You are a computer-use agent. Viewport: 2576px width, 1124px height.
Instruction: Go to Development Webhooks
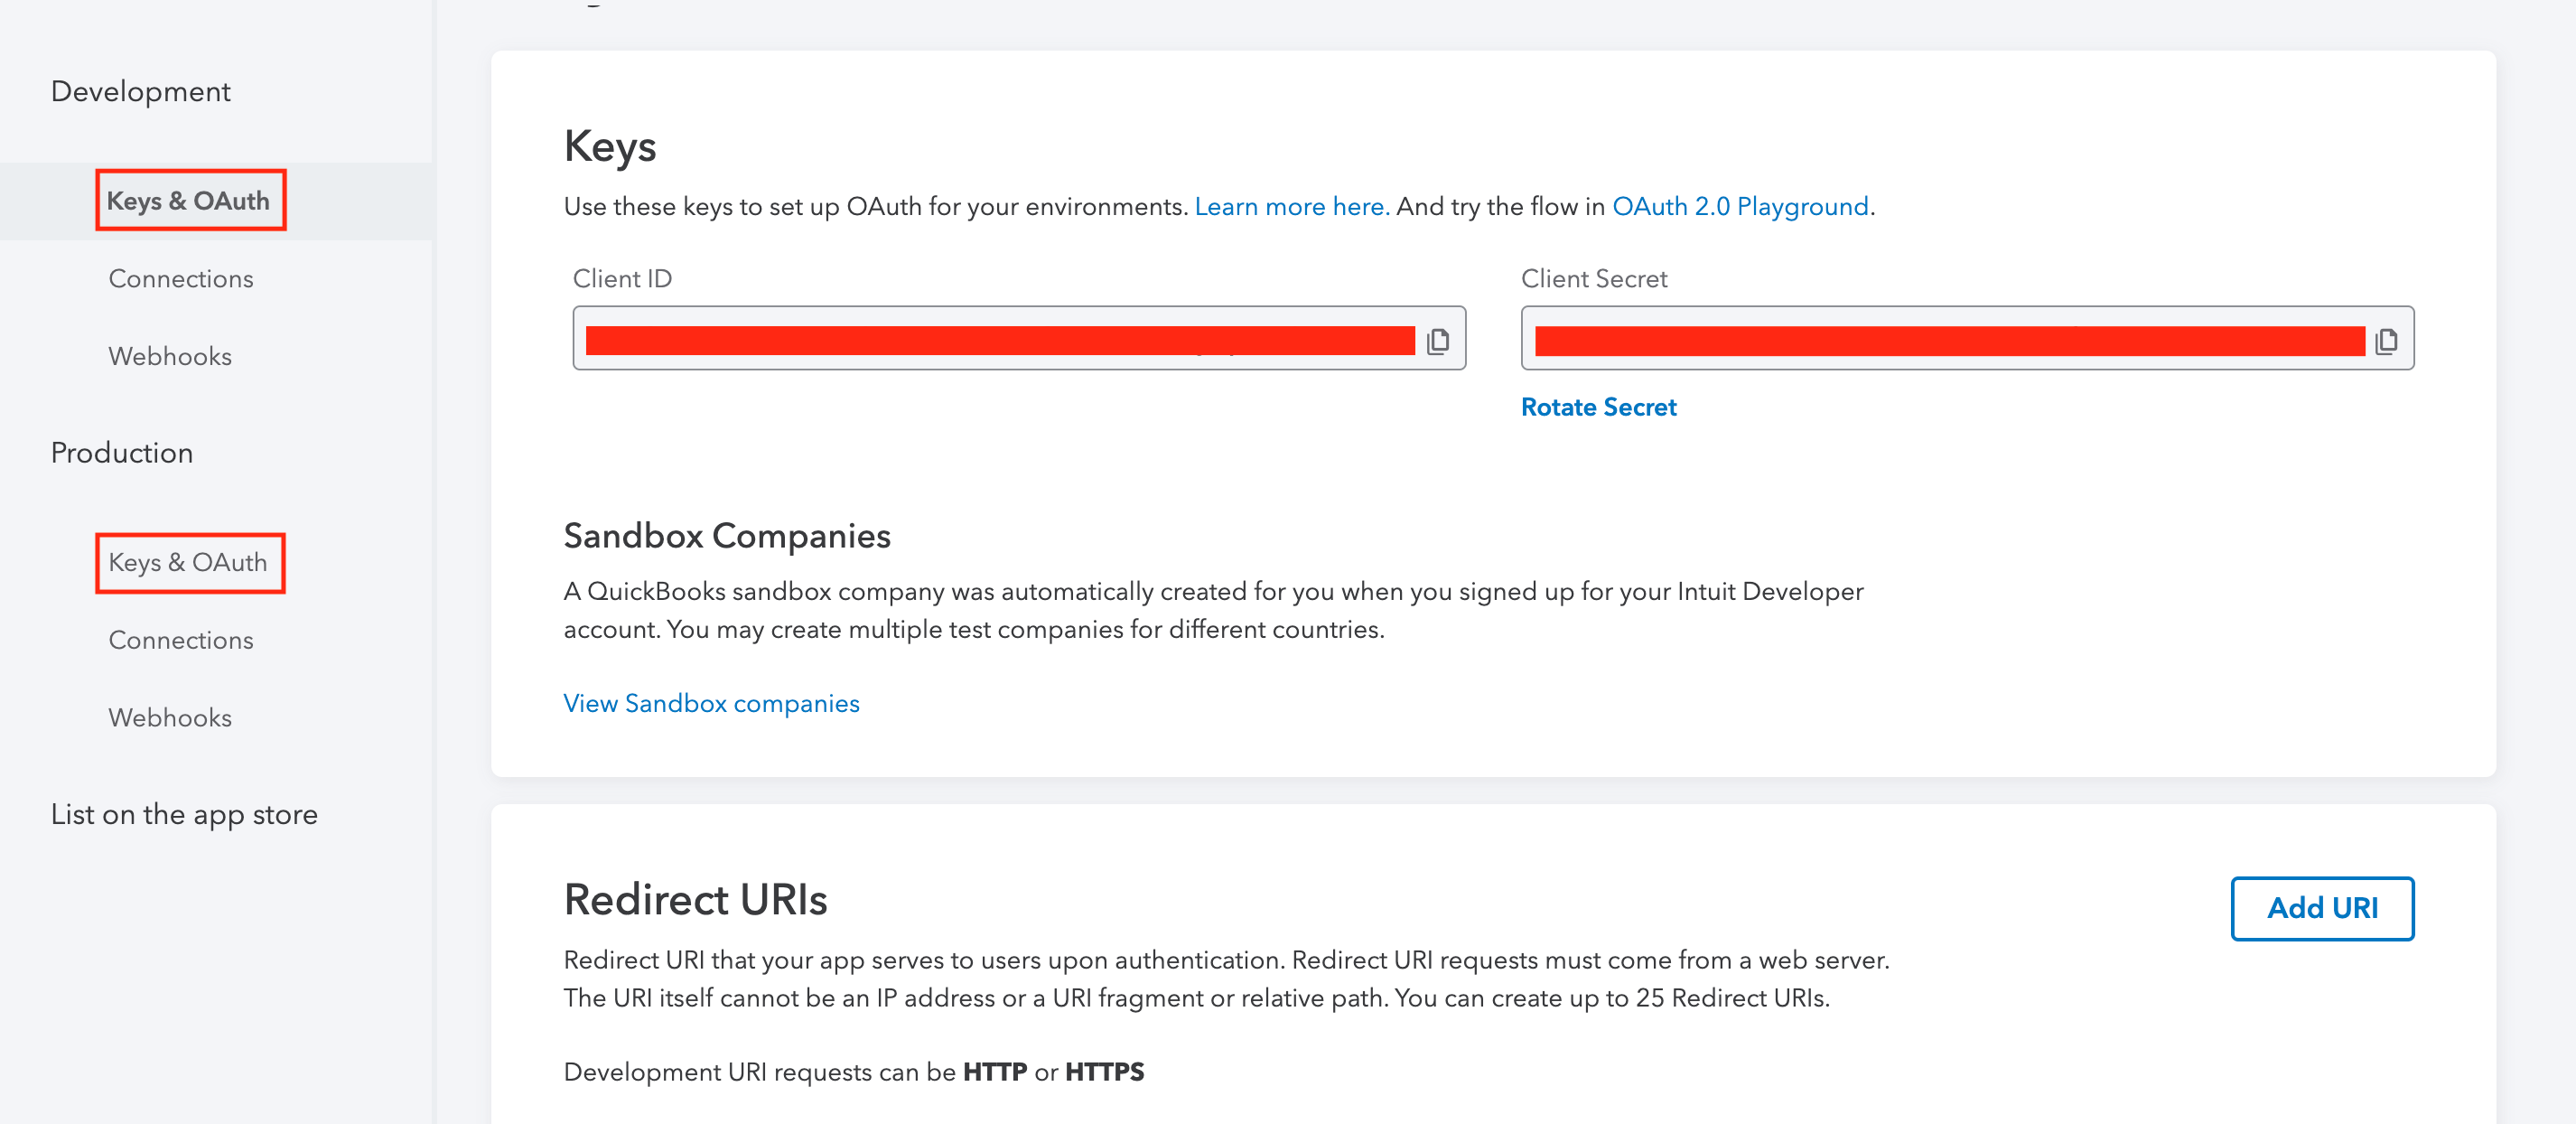click(x=170, y=356)
